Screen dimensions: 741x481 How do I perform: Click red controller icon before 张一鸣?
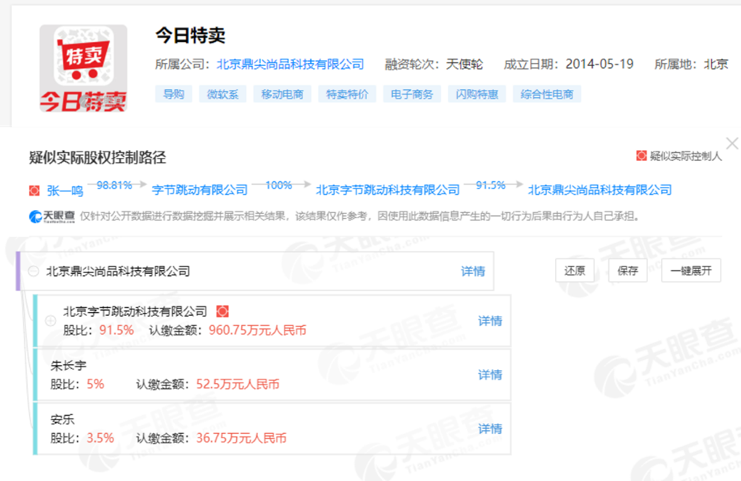point(34,190)
